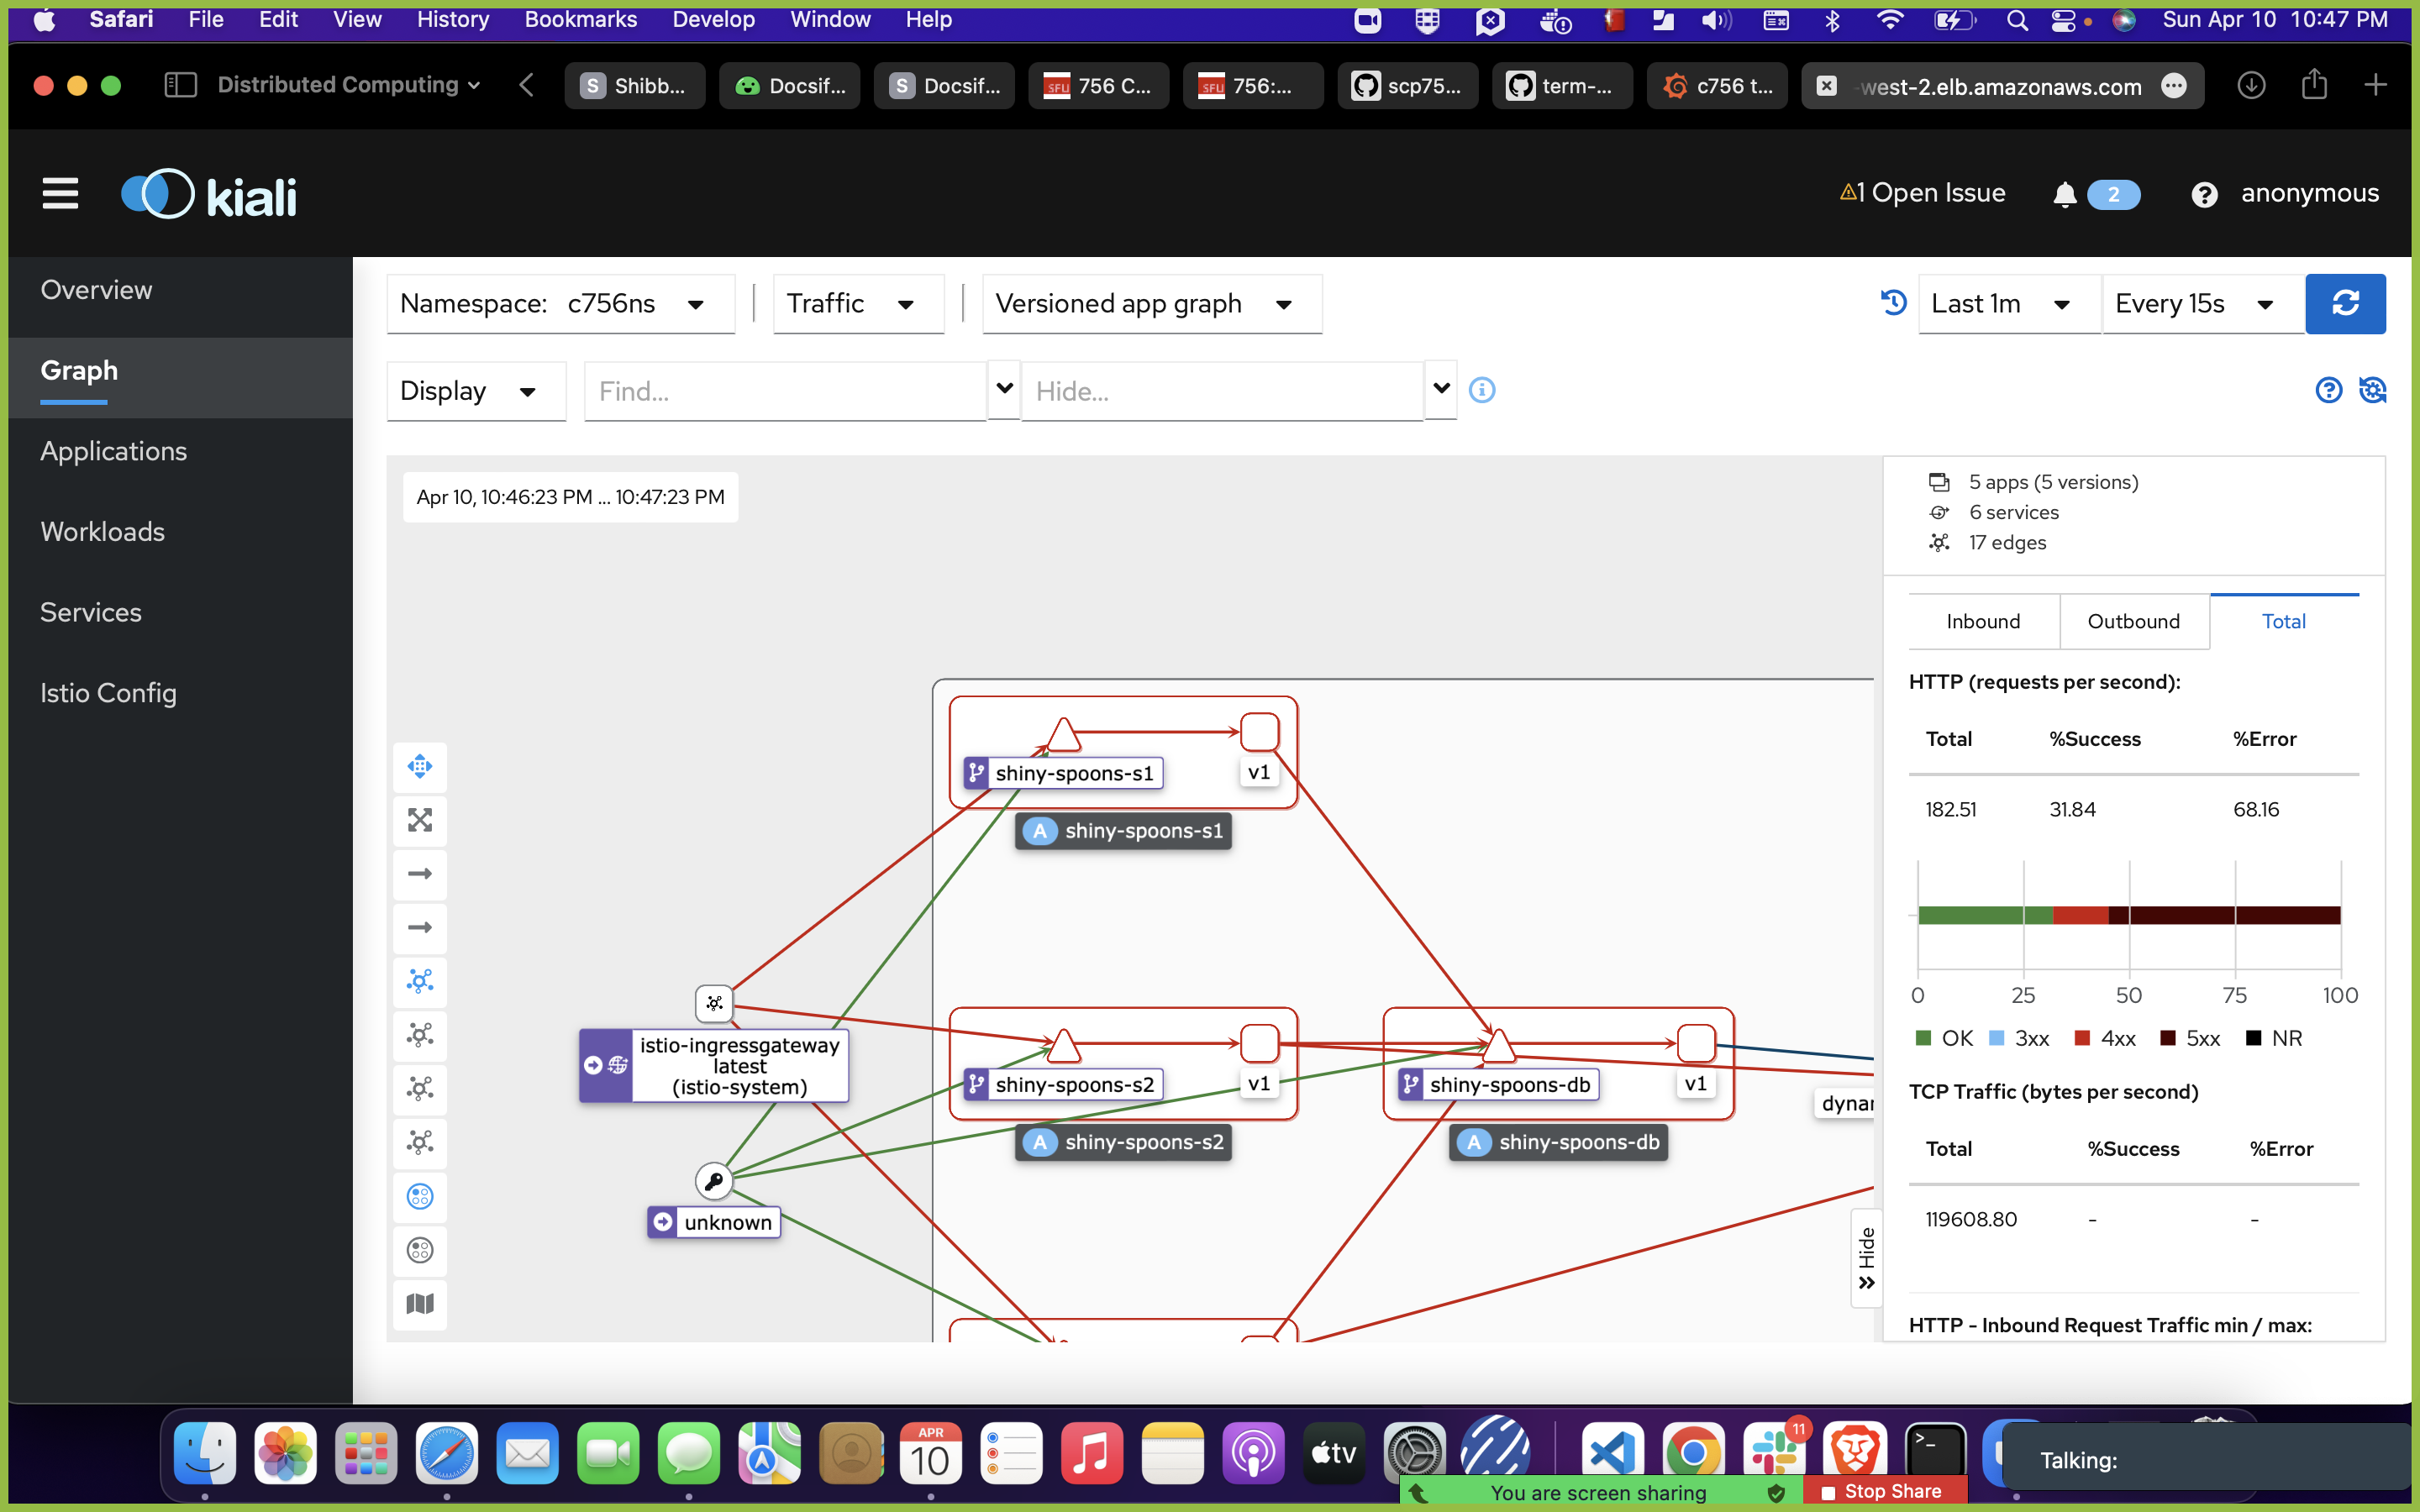Switch to the Inbound traffic tab
Screen dimensions: 2420x1512
1982,621
